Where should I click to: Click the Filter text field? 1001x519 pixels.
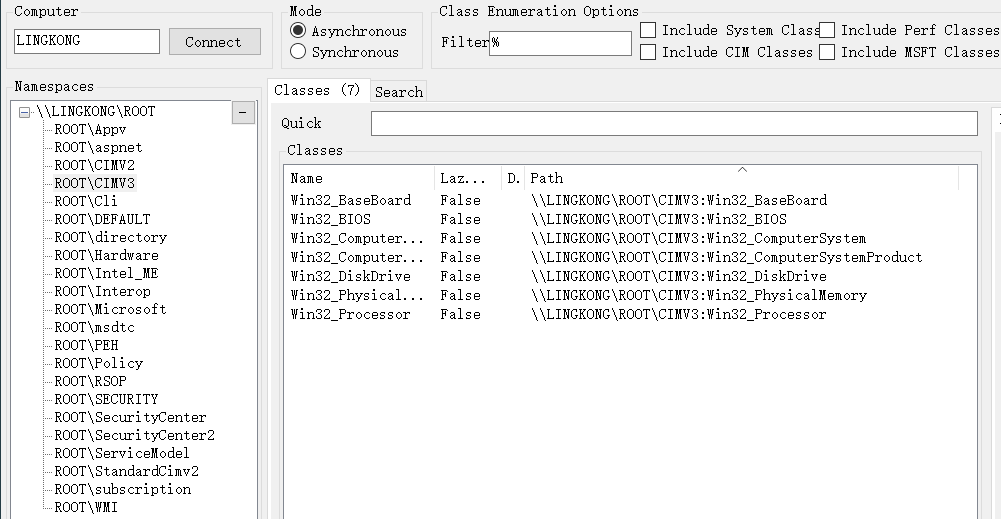[560, 43]
